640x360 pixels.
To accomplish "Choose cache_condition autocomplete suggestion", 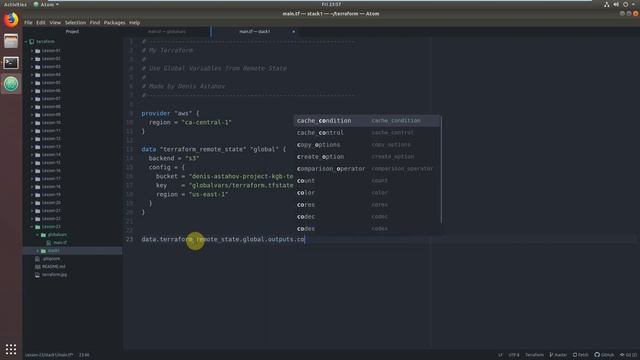I will [367, 121].
